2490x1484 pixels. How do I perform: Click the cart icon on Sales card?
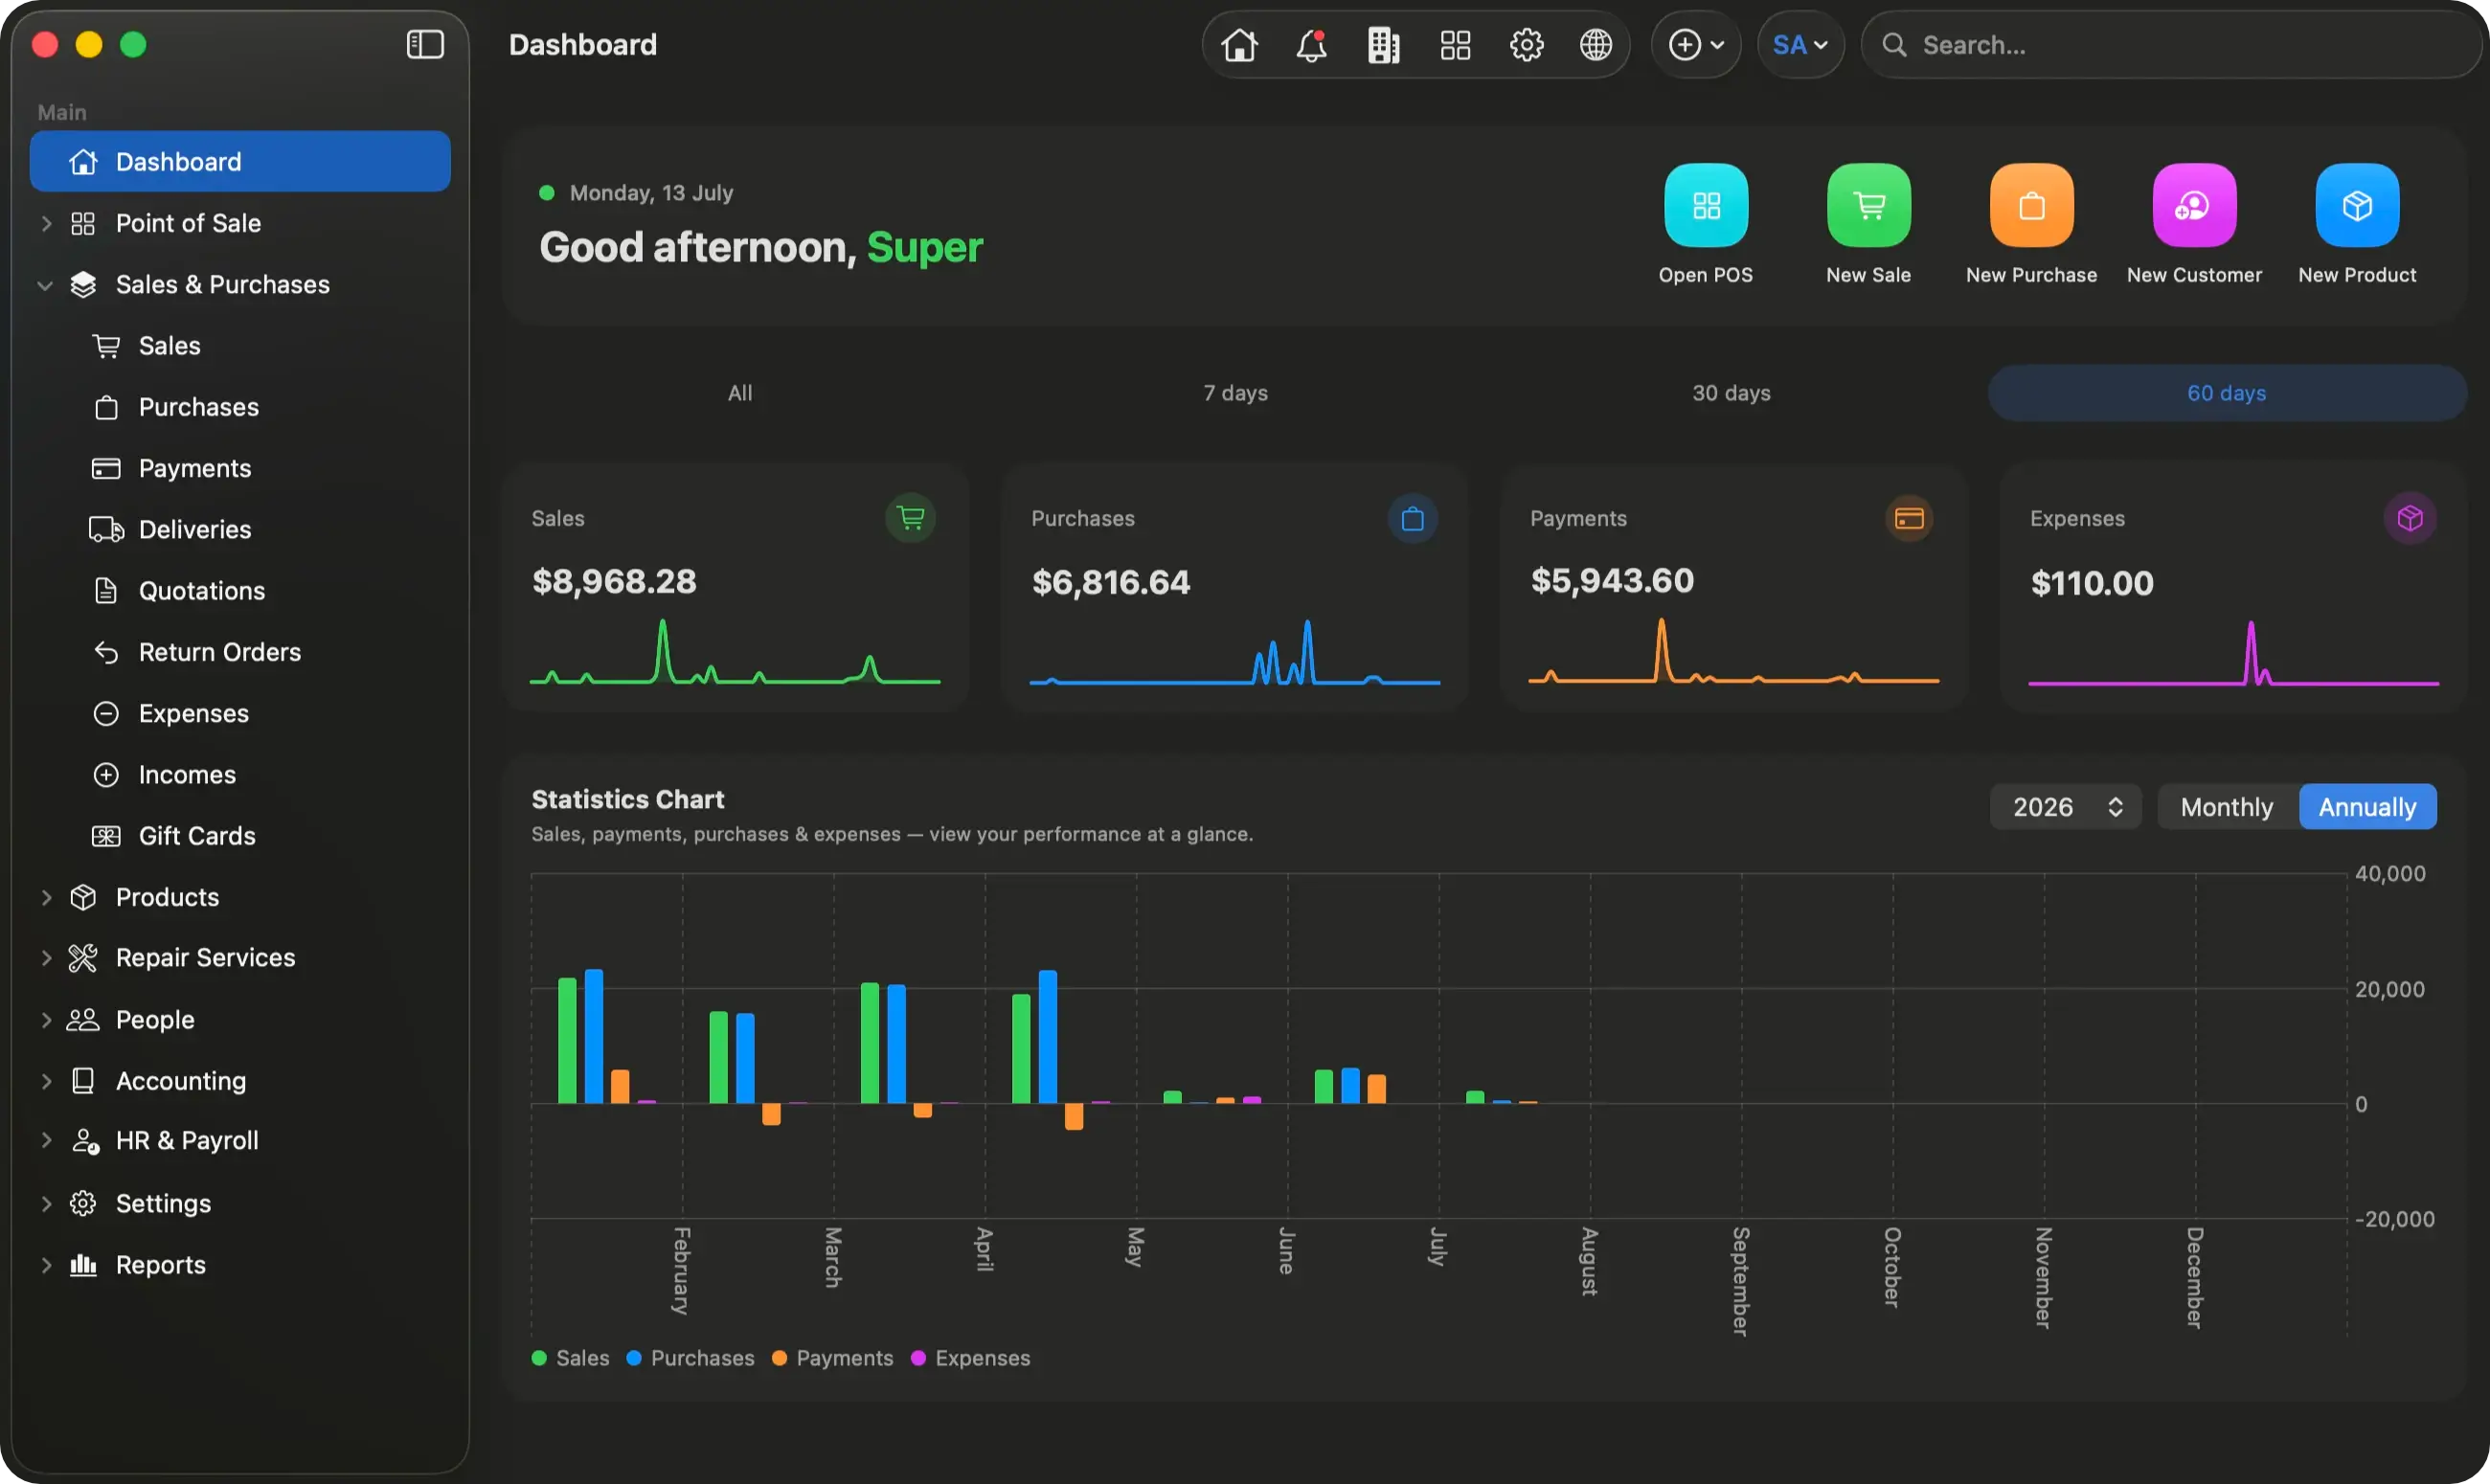point(911,518)
